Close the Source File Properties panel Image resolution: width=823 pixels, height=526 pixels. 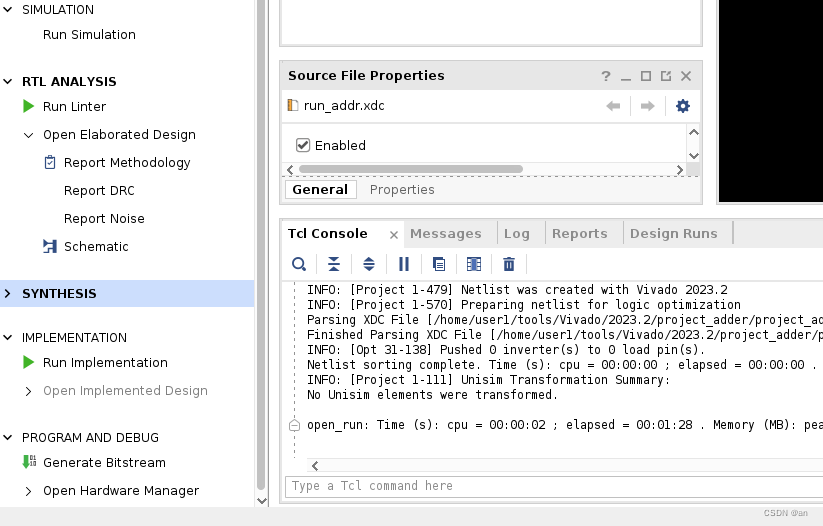point(685,76)
